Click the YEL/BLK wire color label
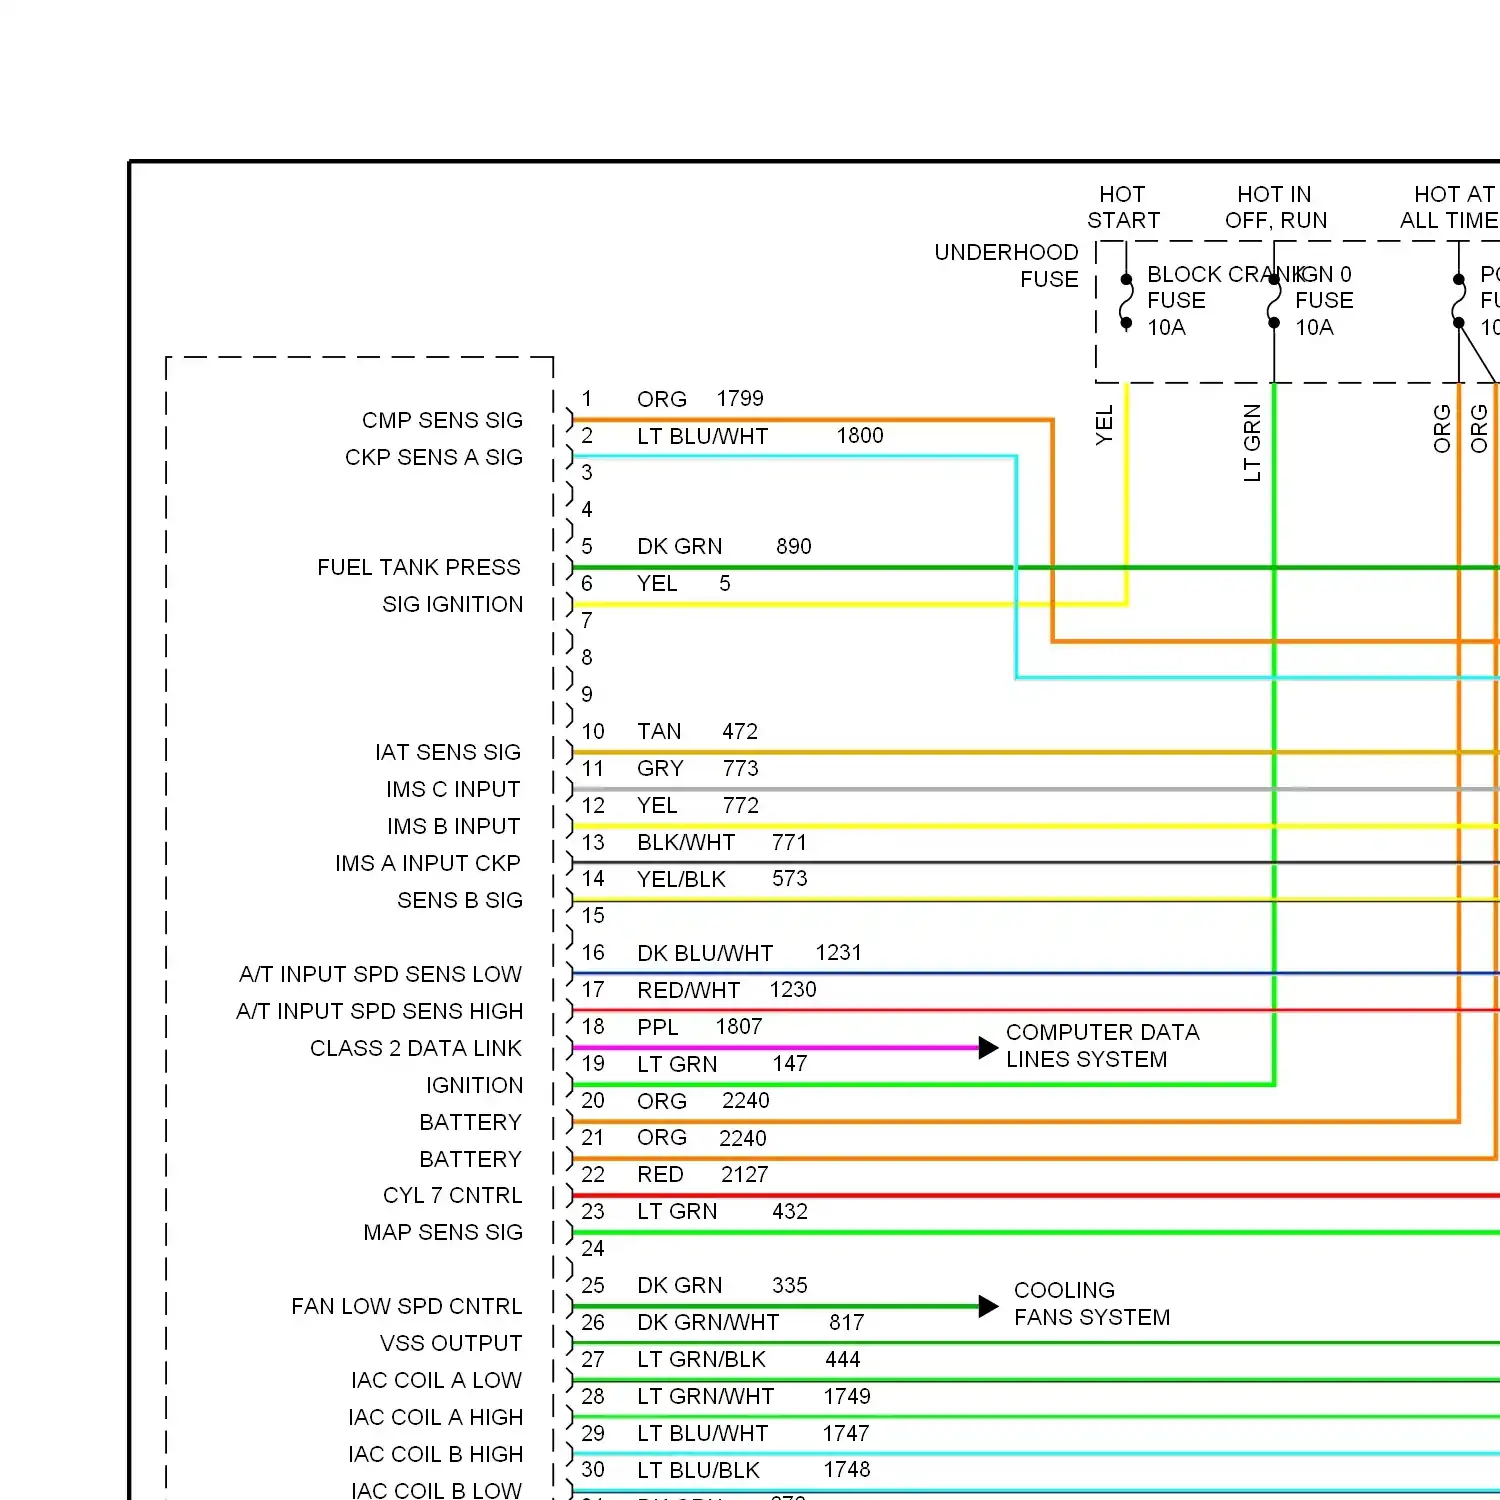The width and height of the screenshot is (1500, 1500). click(682, 879)
